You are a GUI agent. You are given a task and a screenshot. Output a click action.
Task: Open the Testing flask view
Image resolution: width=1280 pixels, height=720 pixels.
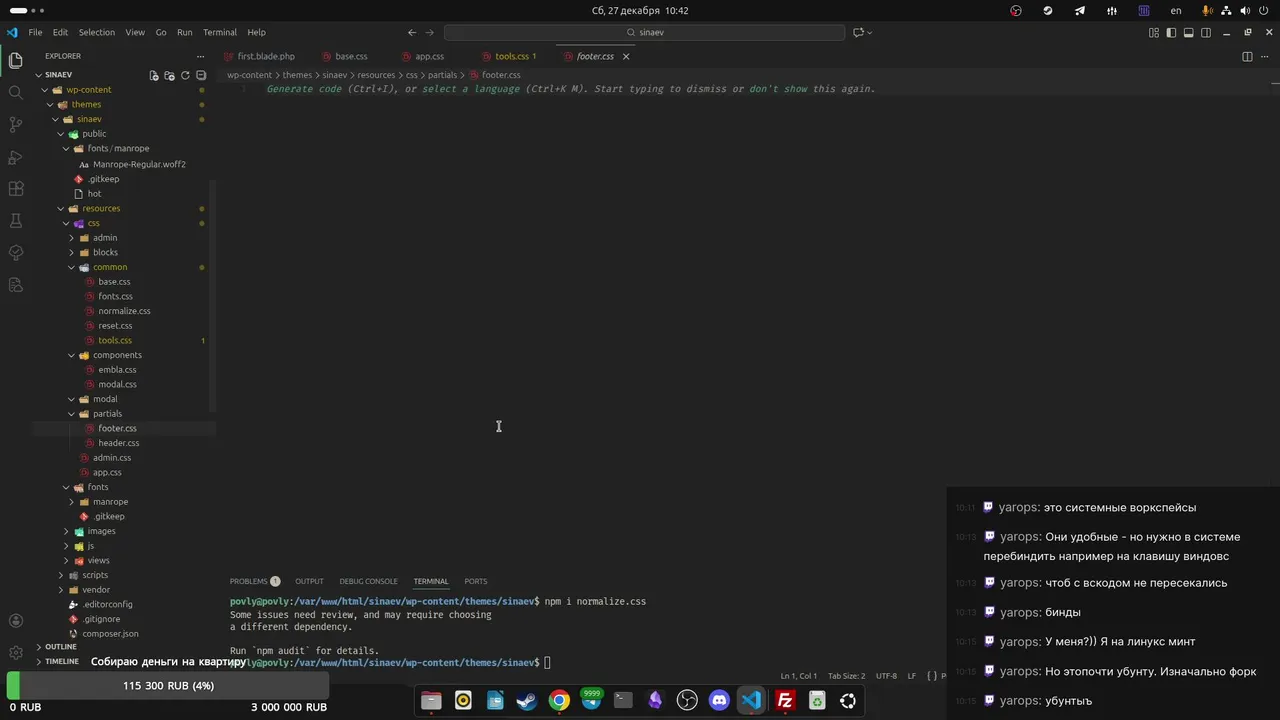pyautogui.click(x=15, y=221)
